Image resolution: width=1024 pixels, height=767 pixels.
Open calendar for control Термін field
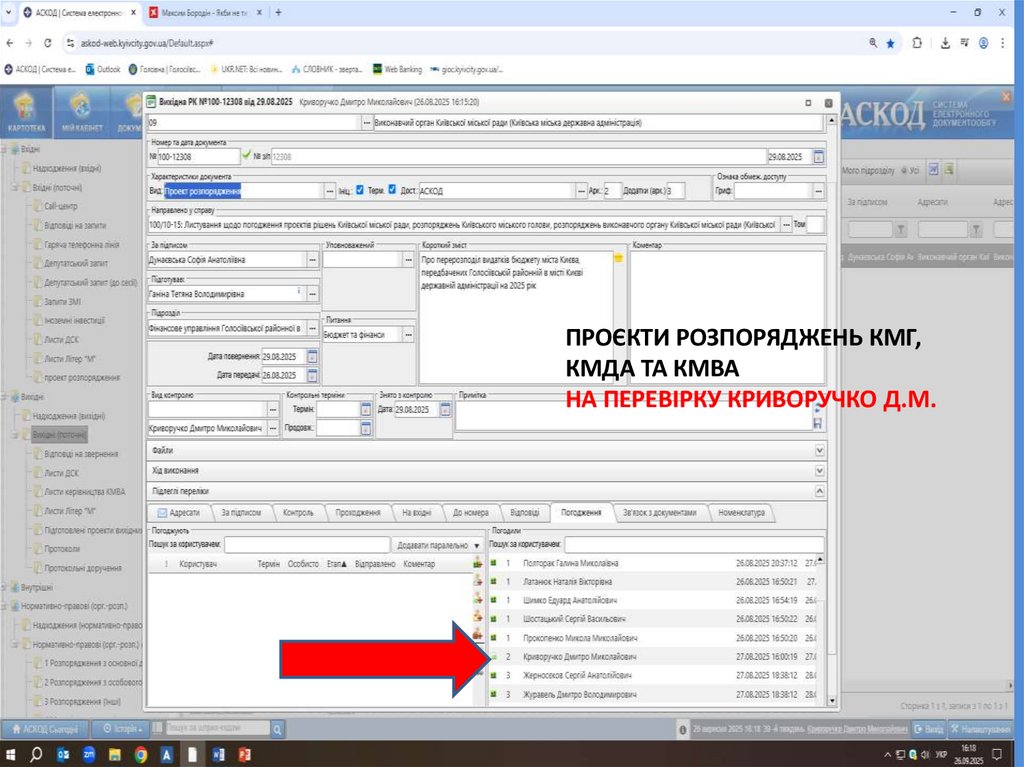[x=366, y=409]
